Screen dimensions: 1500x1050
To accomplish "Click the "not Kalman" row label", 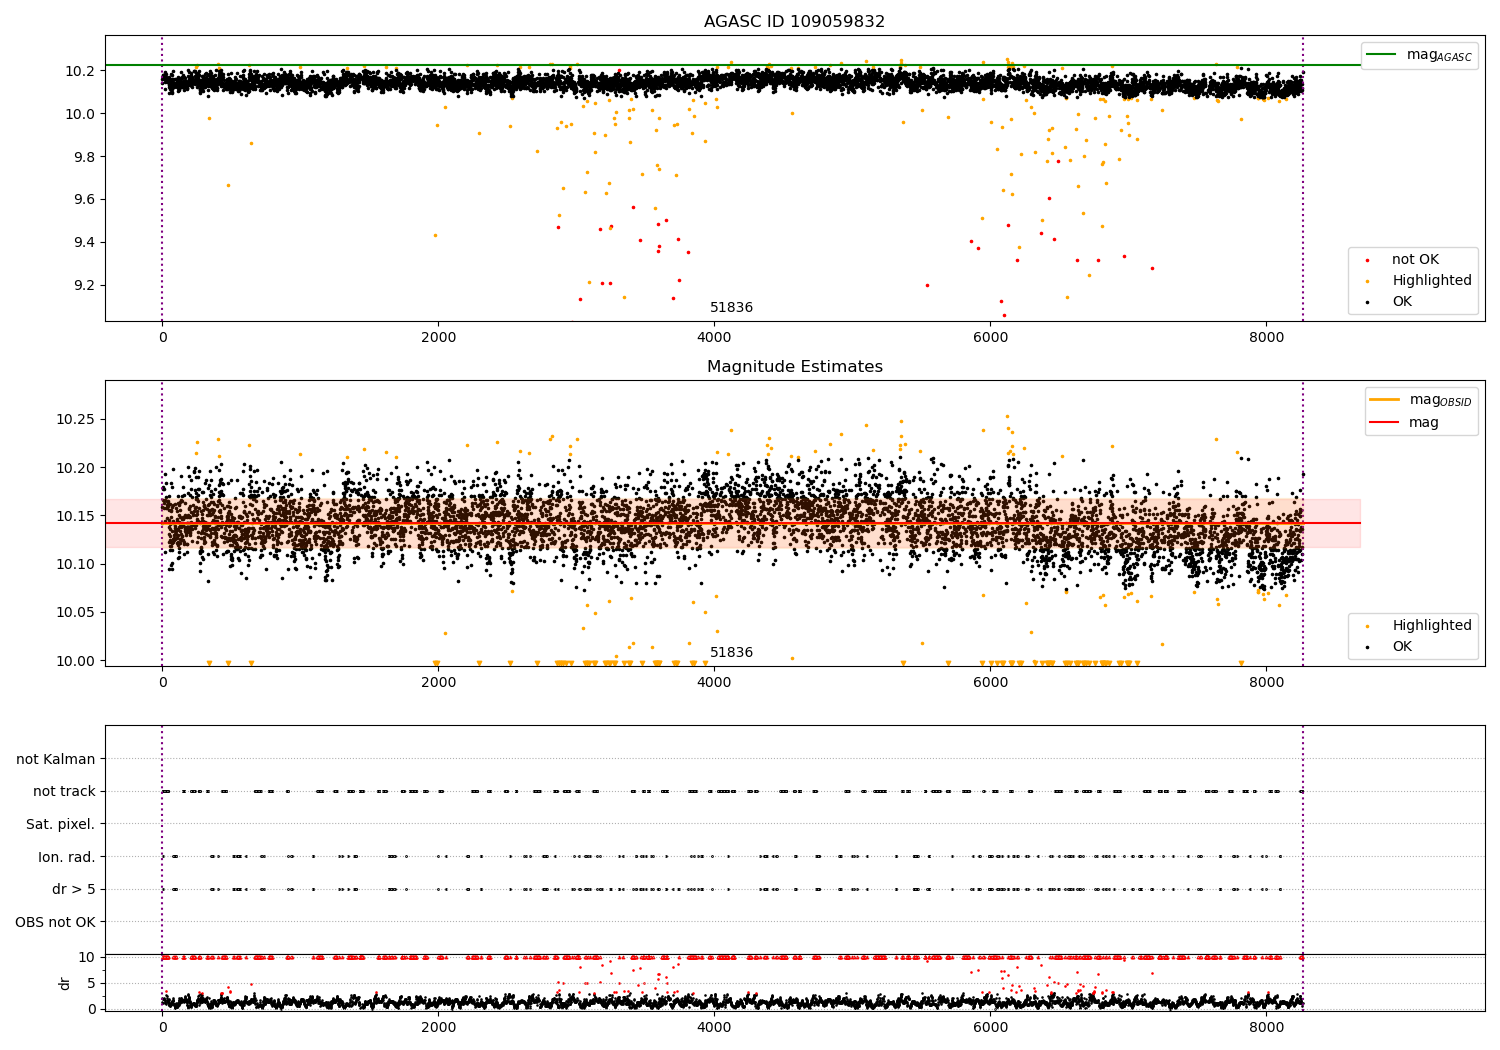I will point(56,759).
